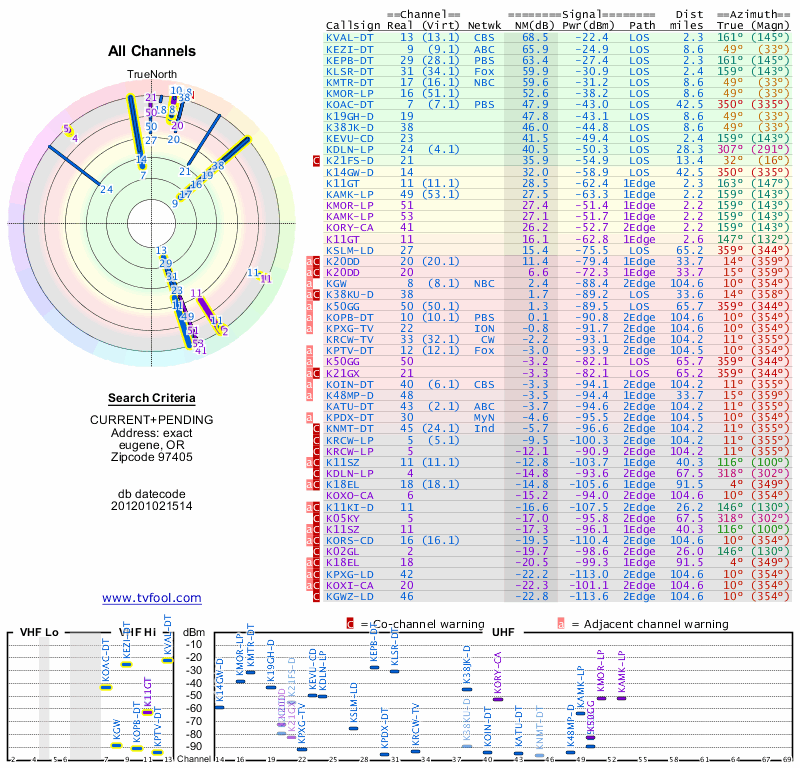This screenshot has width=800, height=768.
Task: Select the KOPB-DT callsign in the table
Action: pos(349,317)
